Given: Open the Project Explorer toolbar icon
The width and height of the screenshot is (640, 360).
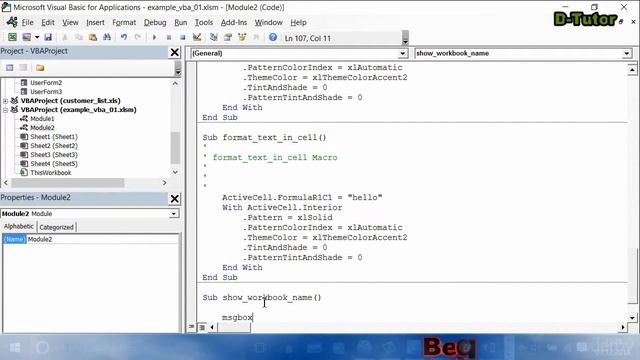Looking at the screenshot, I should pos(213,38).
